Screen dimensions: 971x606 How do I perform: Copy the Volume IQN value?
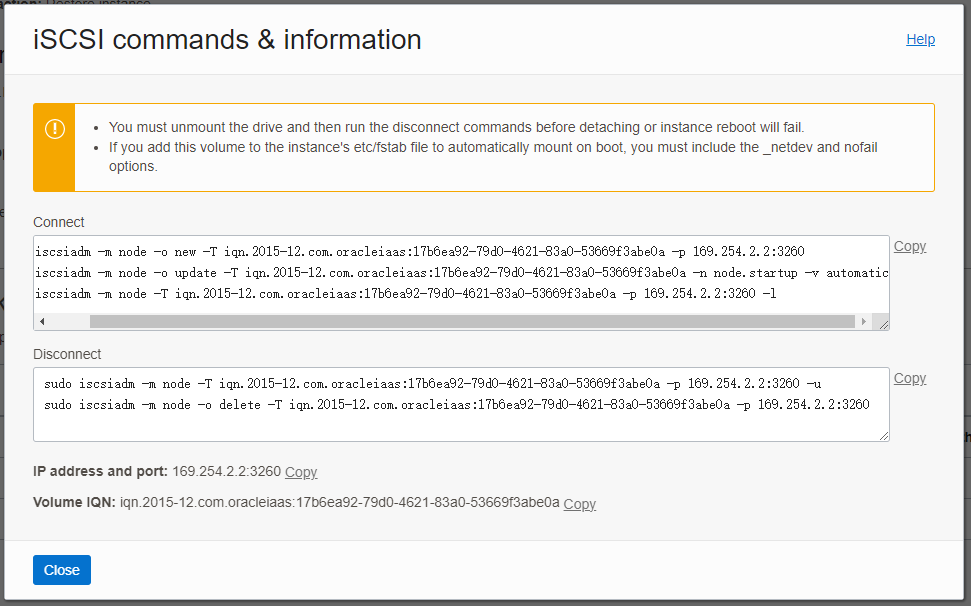click(x=580, y=504)
